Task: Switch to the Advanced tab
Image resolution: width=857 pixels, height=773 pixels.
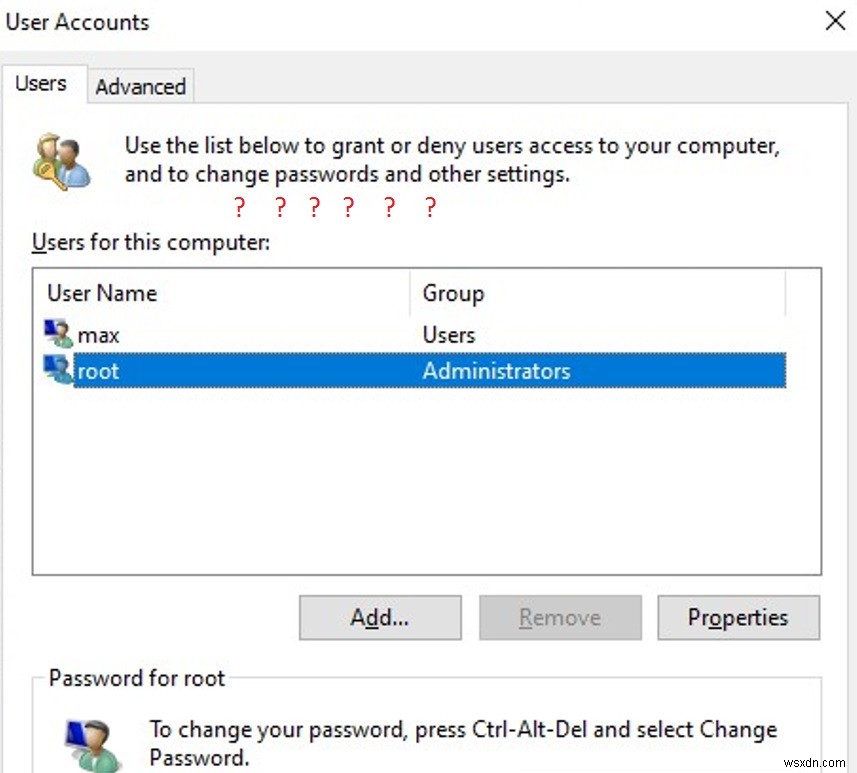Action: coord(140,86)
